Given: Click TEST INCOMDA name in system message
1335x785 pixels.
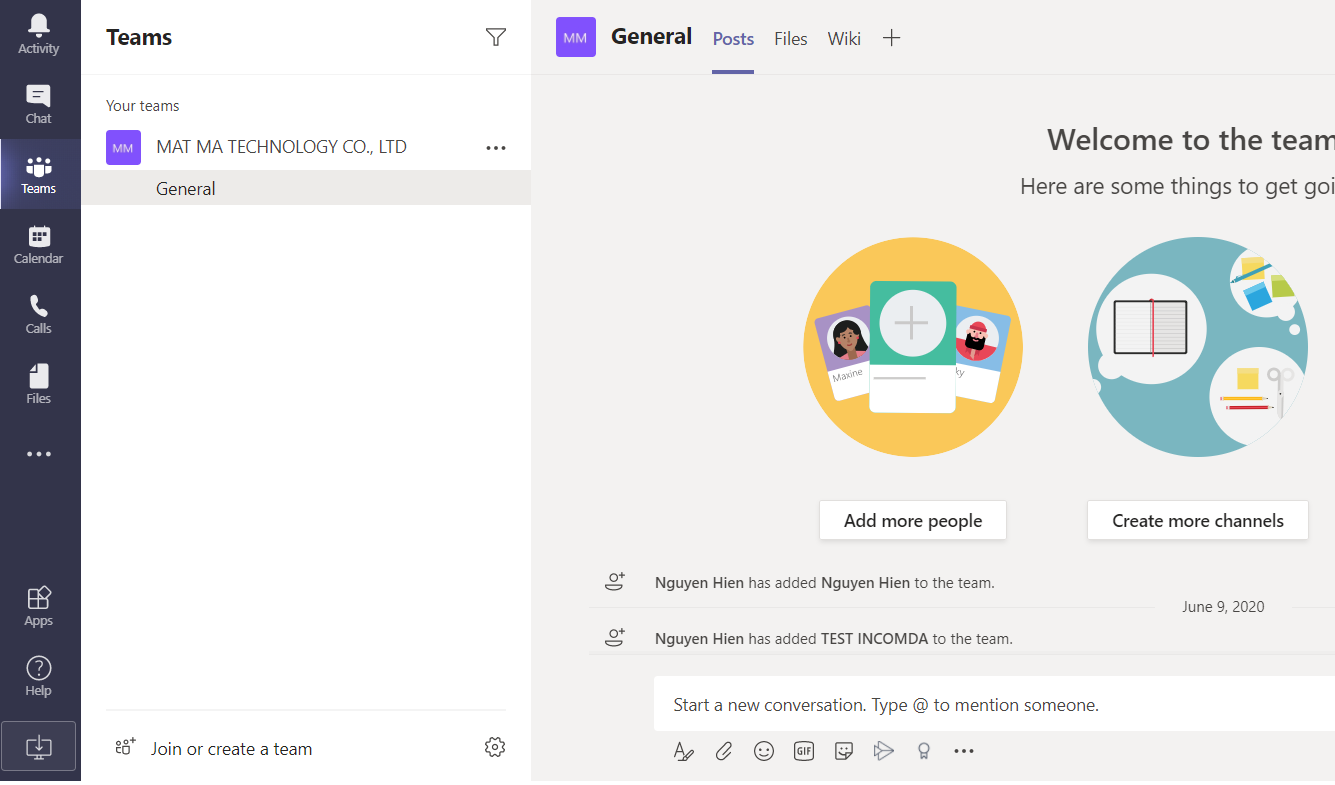Looking at the screenshot, I should [x=875, y=638].
